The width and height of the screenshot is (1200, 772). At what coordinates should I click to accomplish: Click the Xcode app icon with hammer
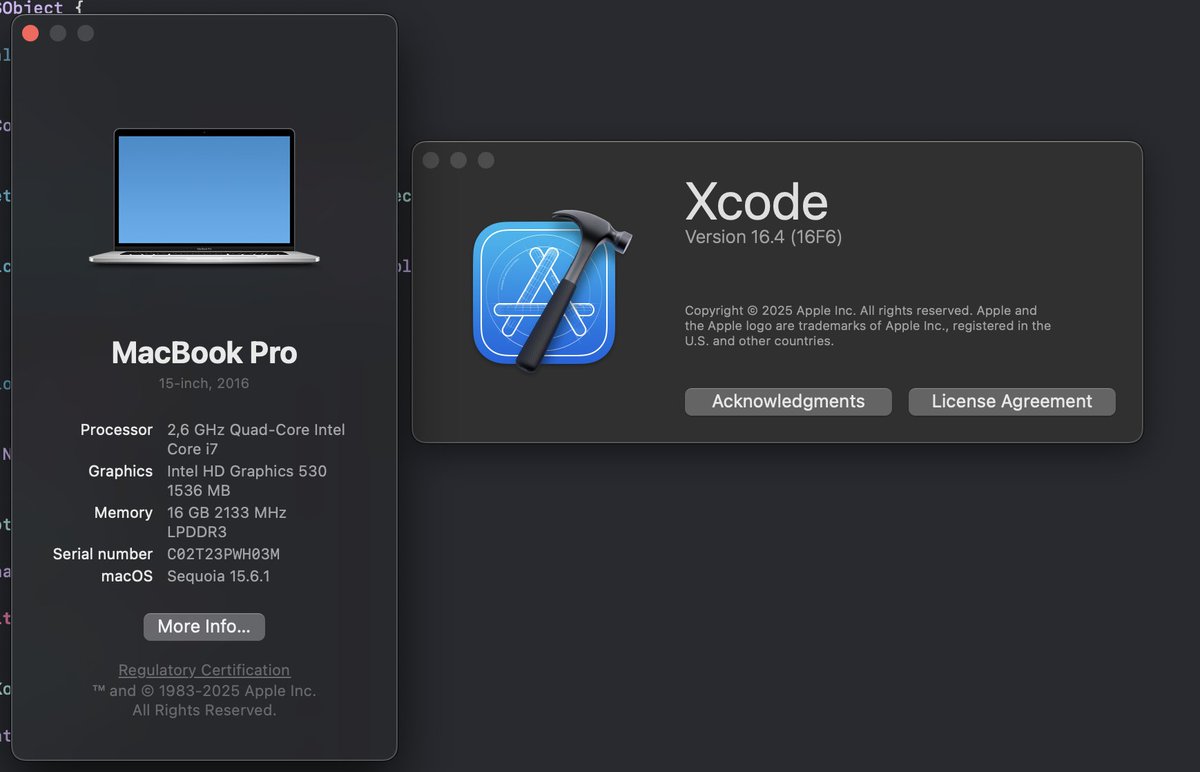coord(551,291)
